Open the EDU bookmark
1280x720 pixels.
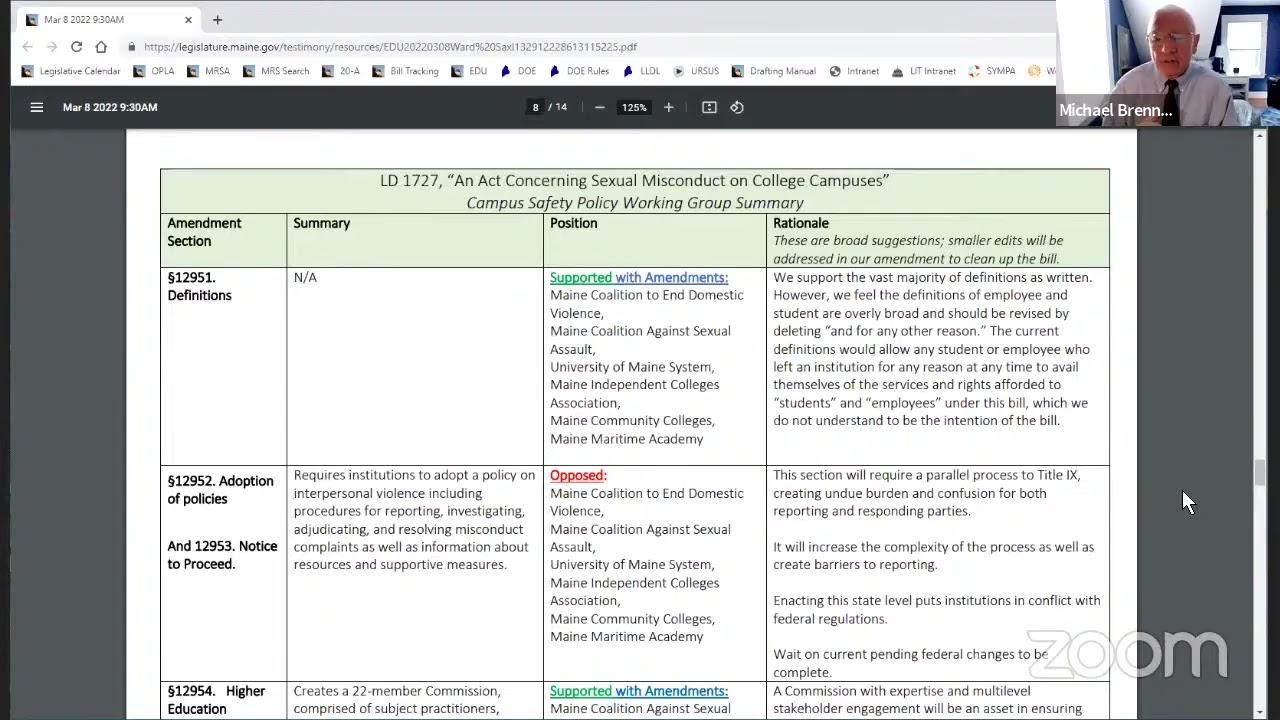[469, 71]
